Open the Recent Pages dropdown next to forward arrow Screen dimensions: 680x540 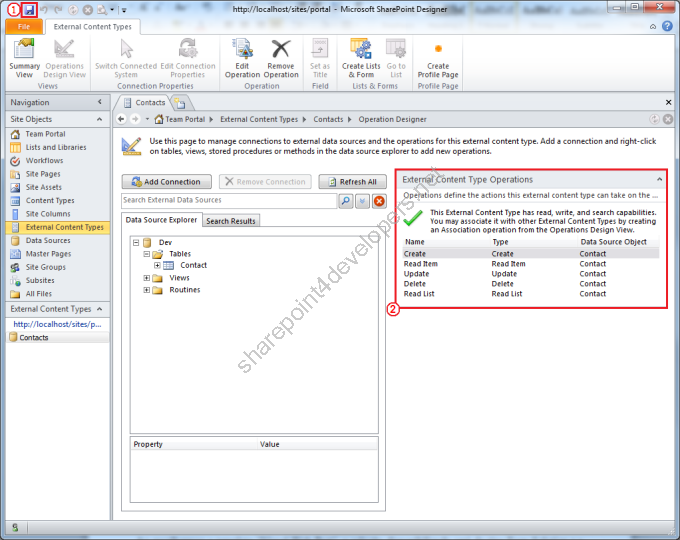point(147,119)
